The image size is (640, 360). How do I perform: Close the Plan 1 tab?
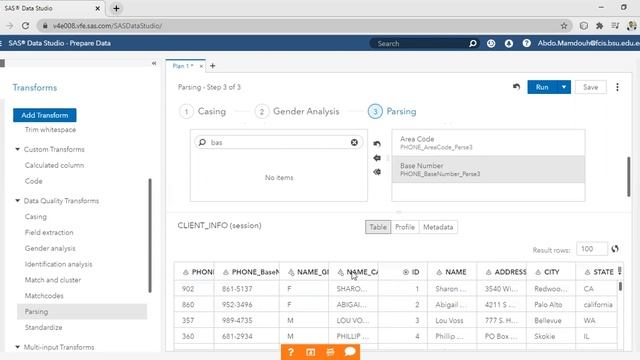point(201,66)
